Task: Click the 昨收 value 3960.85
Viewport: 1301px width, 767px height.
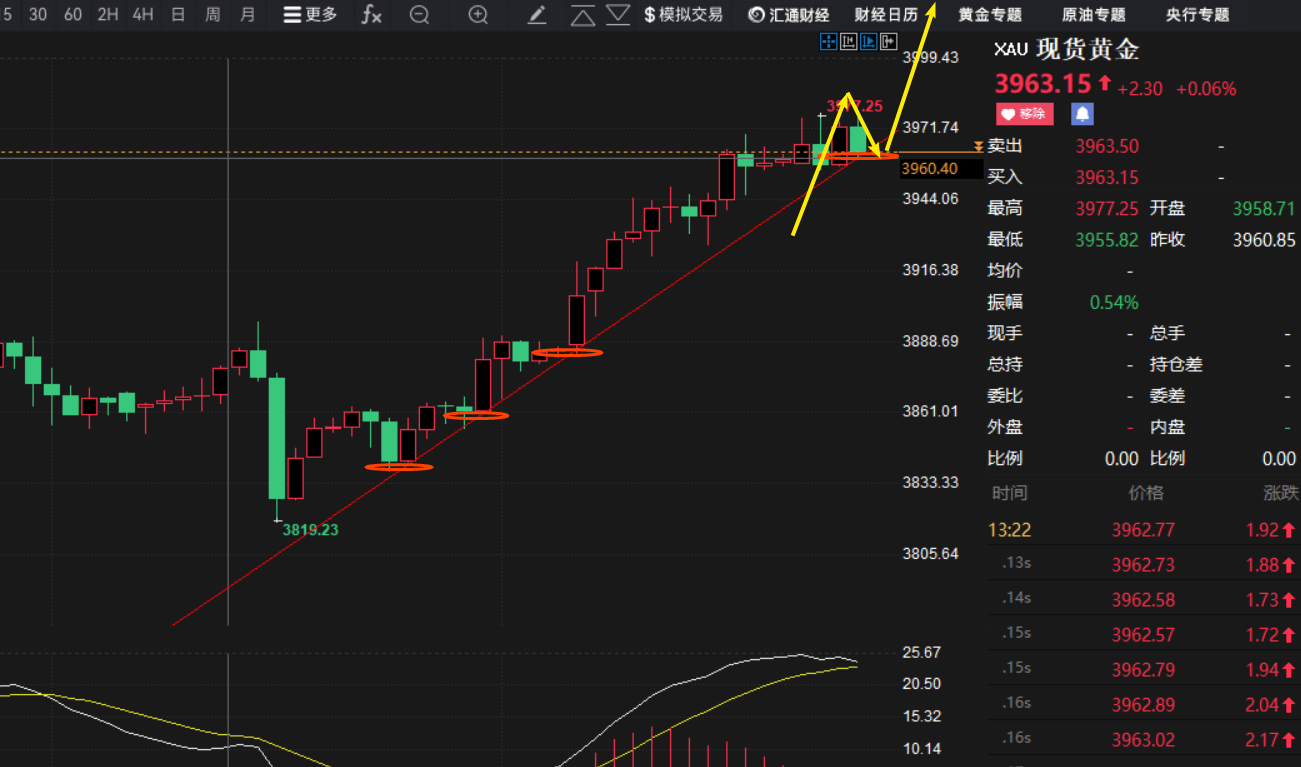Action: tap(1264, 240)
